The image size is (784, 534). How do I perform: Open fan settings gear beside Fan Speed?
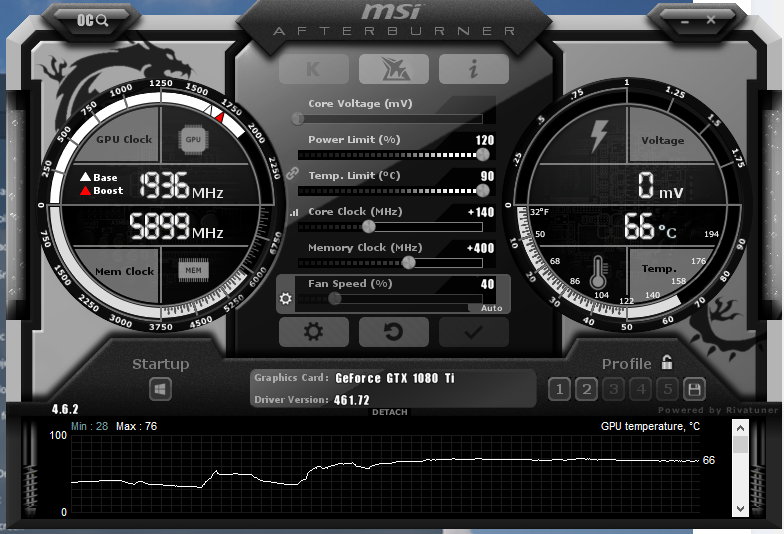[286, 298]
